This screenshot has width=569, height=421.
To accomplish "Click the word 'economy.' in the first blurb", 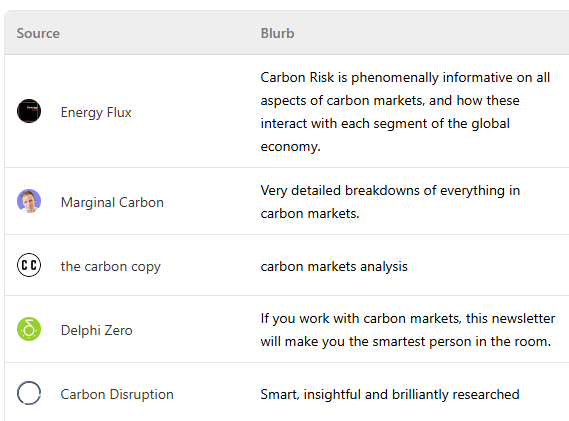I will click(x=291, y=147).
